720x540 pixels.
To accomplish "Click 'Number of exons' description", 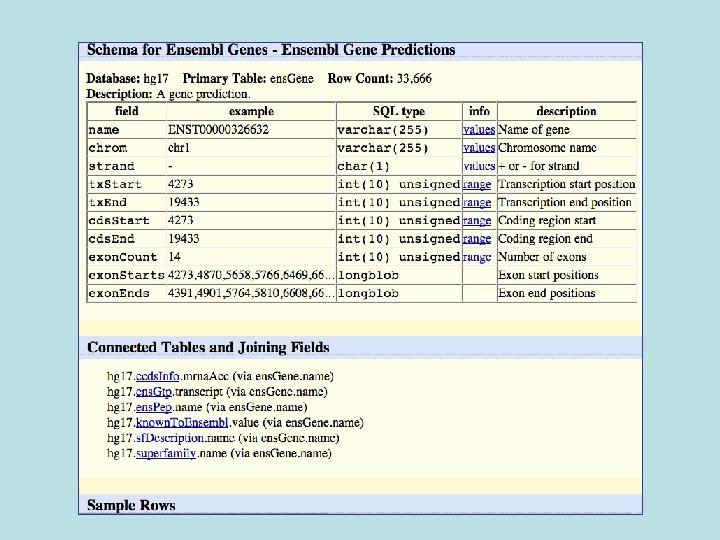I will click(x=542, y=257).
